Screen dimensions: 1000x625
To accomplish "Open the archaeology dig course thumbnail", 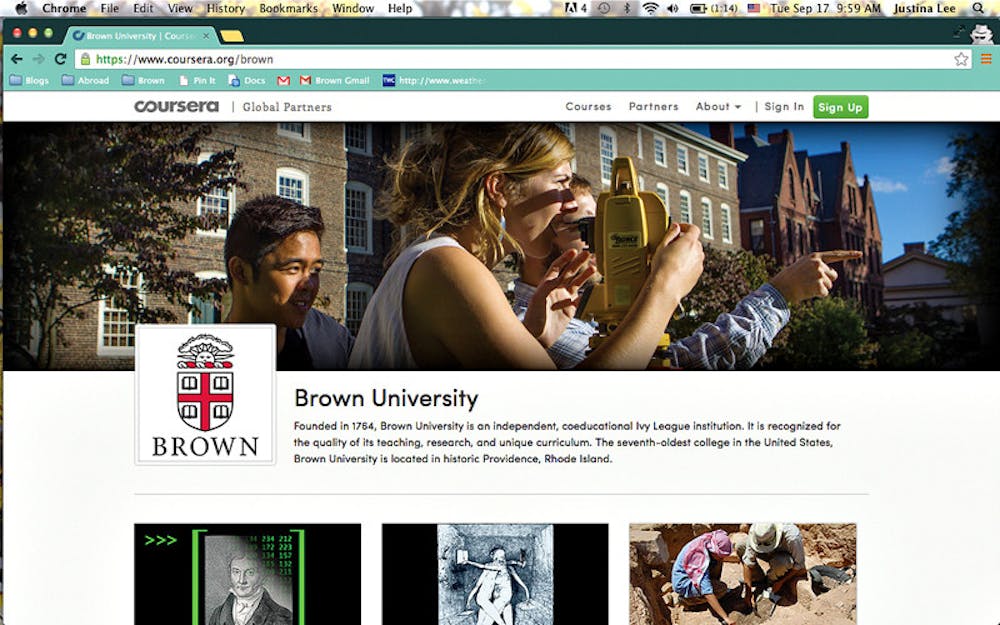I will 742,574.
